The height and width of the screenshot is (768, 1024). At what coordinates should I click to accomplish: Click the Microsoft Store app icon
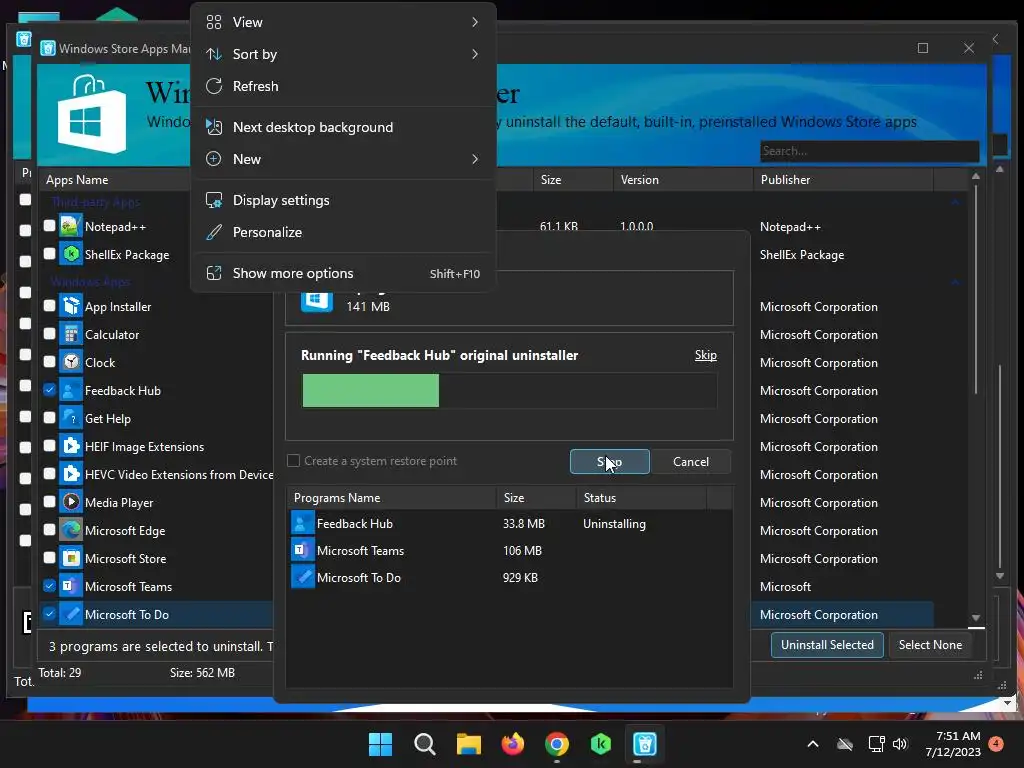(71, 558)
